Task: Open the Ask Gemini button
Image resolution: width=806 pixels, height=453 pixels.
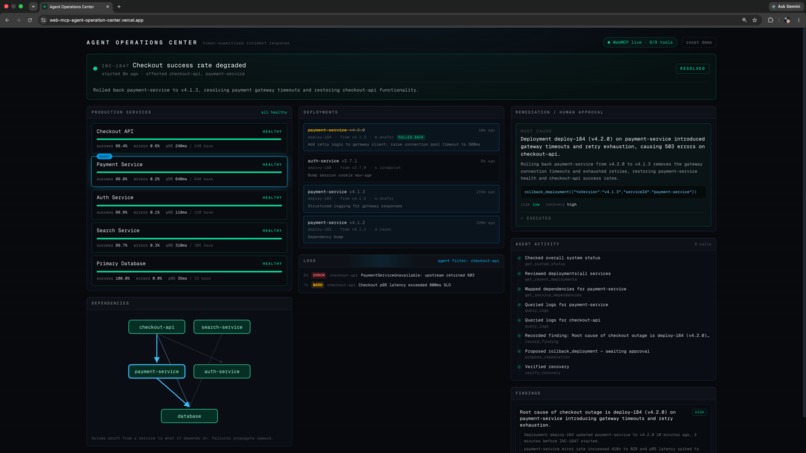Action: pos(785,7)
